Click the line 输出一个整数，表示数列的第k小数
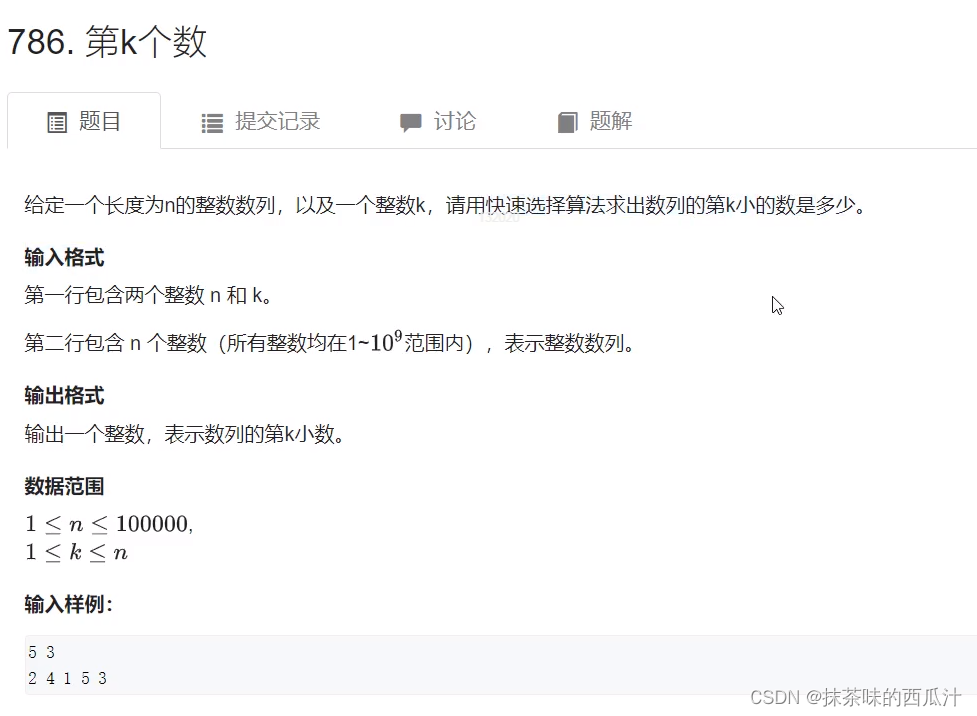 (x=184, y=434)
